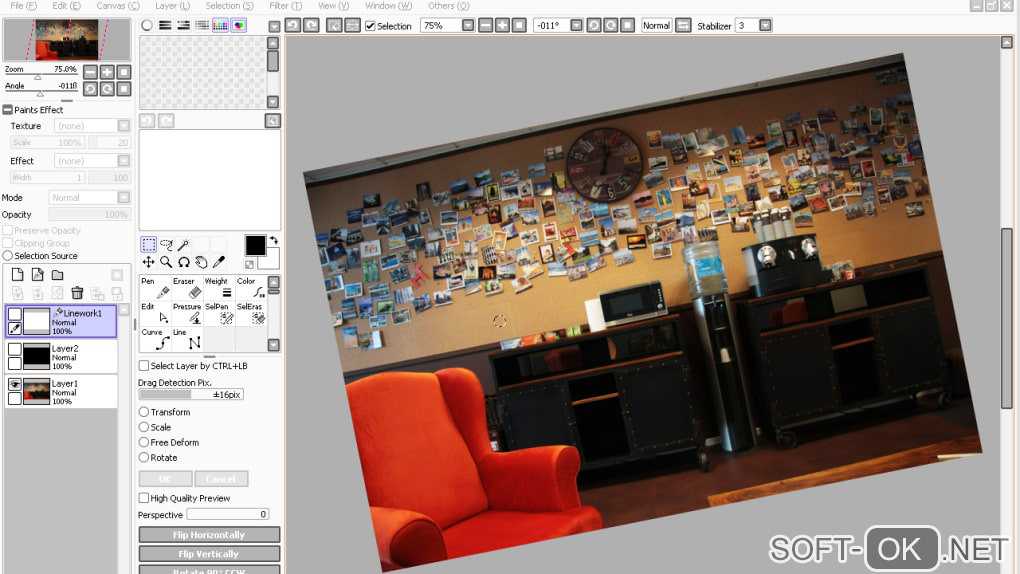Choose the Edit linework tool
Image resolution: width=1020 pixels, height=574 pixels.
click(155, 313)
